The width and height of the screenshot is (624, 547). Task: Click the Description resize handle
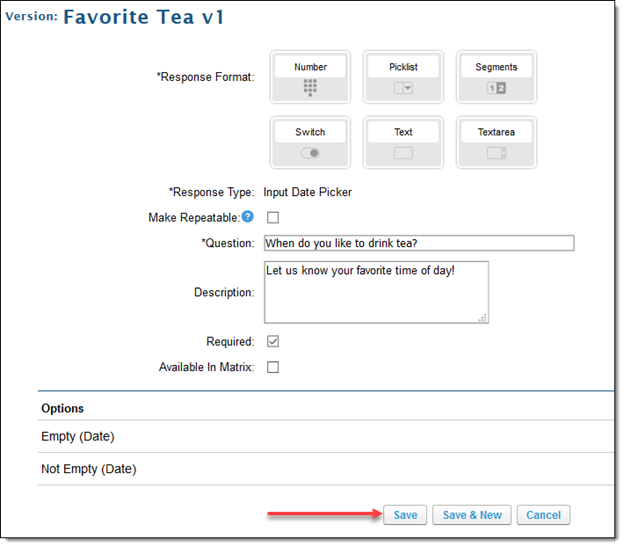pyautogui.click(x=483, y=318)
